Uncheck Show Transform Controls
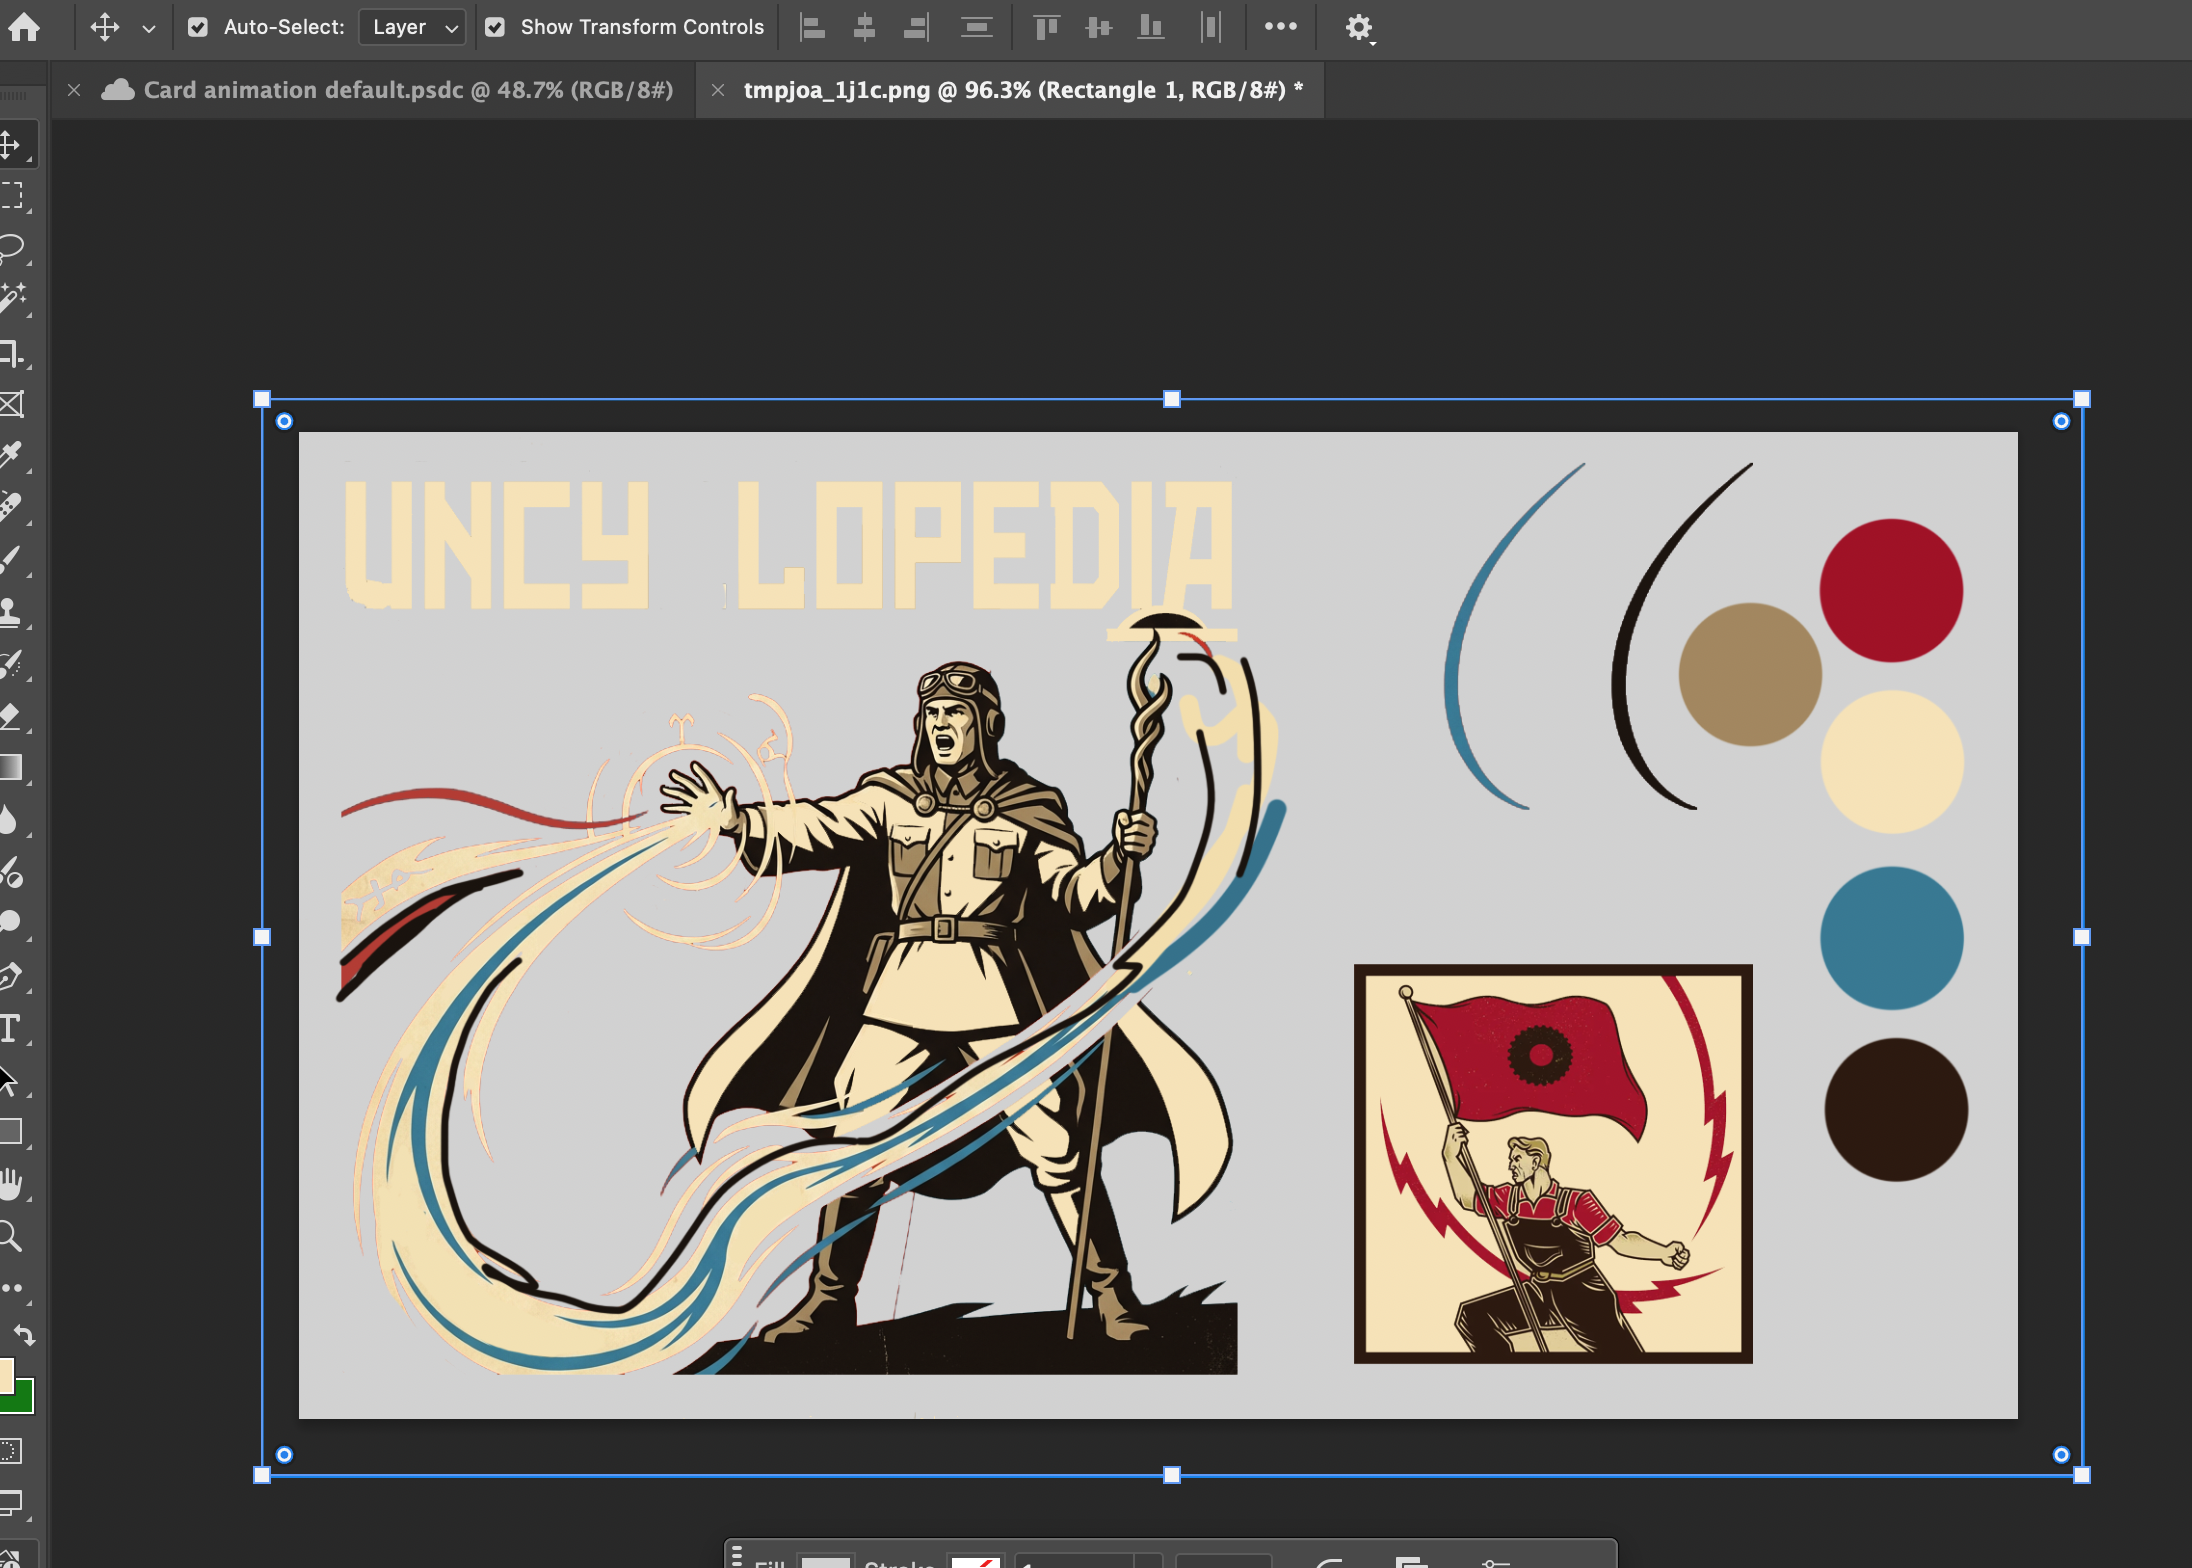This screenshot has width=2192, height=1568. pos(495,27)
